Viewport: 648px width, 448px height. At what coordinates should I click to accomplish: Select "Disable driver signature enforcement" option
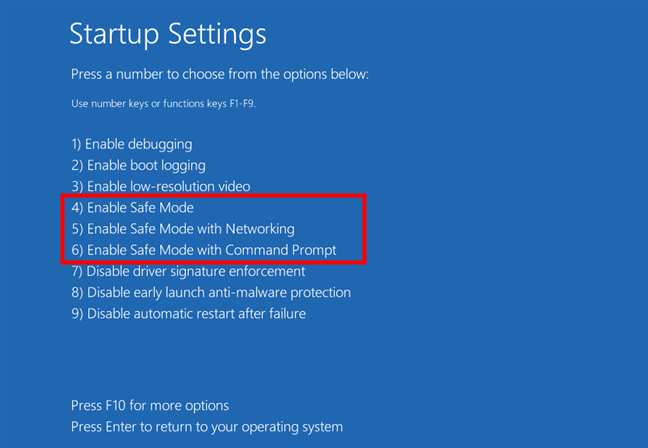tap(188, 271)
